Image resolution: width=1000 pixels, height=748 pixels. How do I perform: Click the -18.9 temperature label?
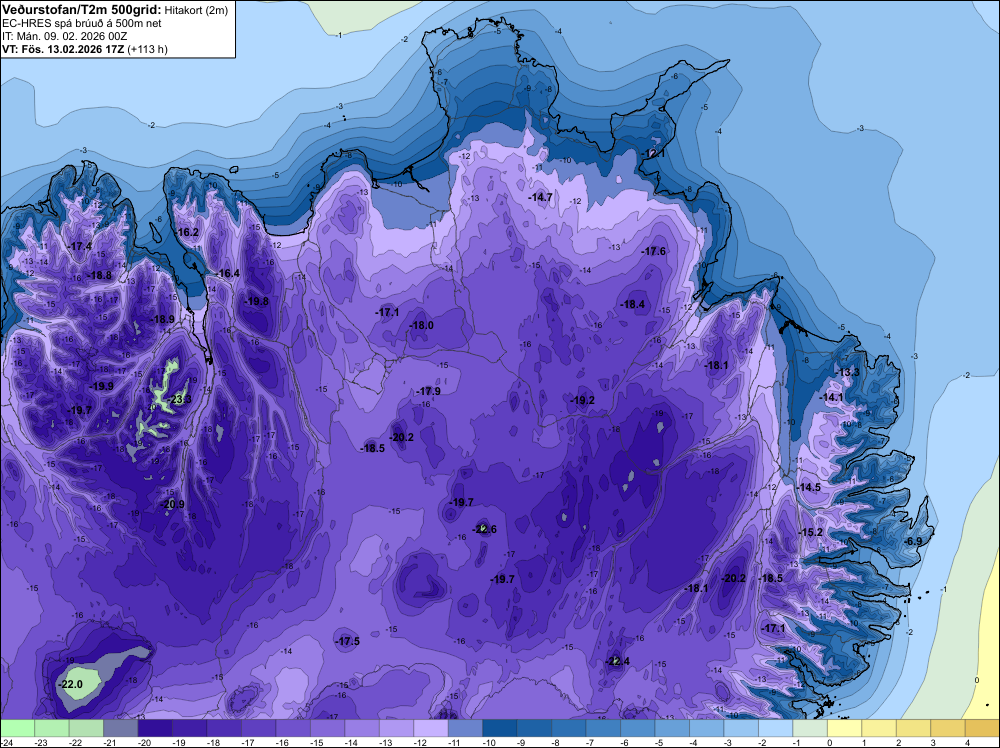click(x=163, y=319)
